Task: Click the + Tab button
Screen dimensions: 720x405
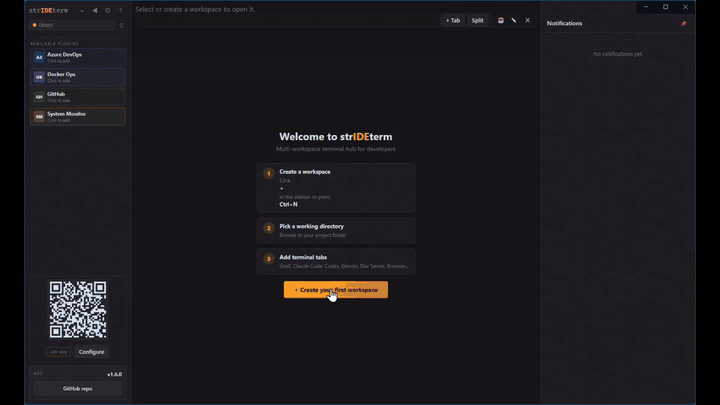Action: tap(453, 20)
